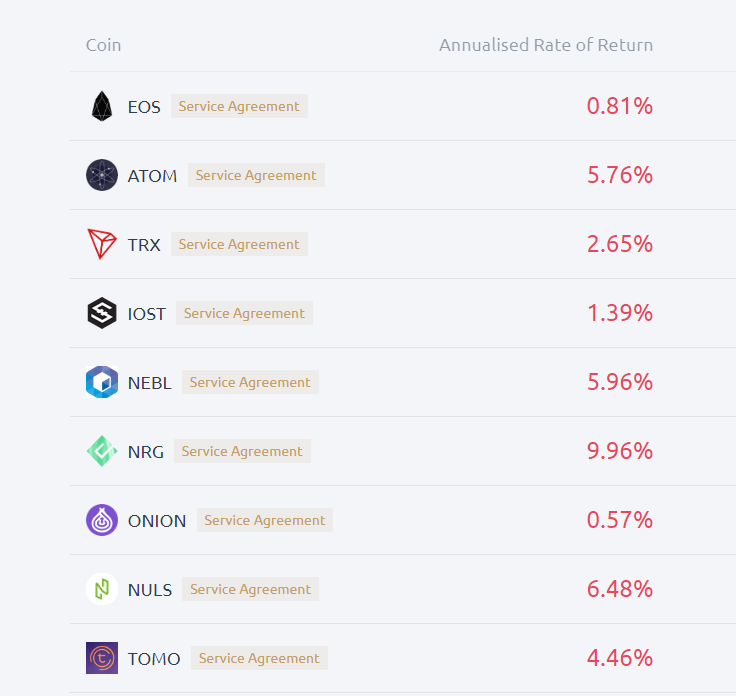736x696 pixels.
Task: Click the NRG 9.96% return rate
Action: pos(620,451)
